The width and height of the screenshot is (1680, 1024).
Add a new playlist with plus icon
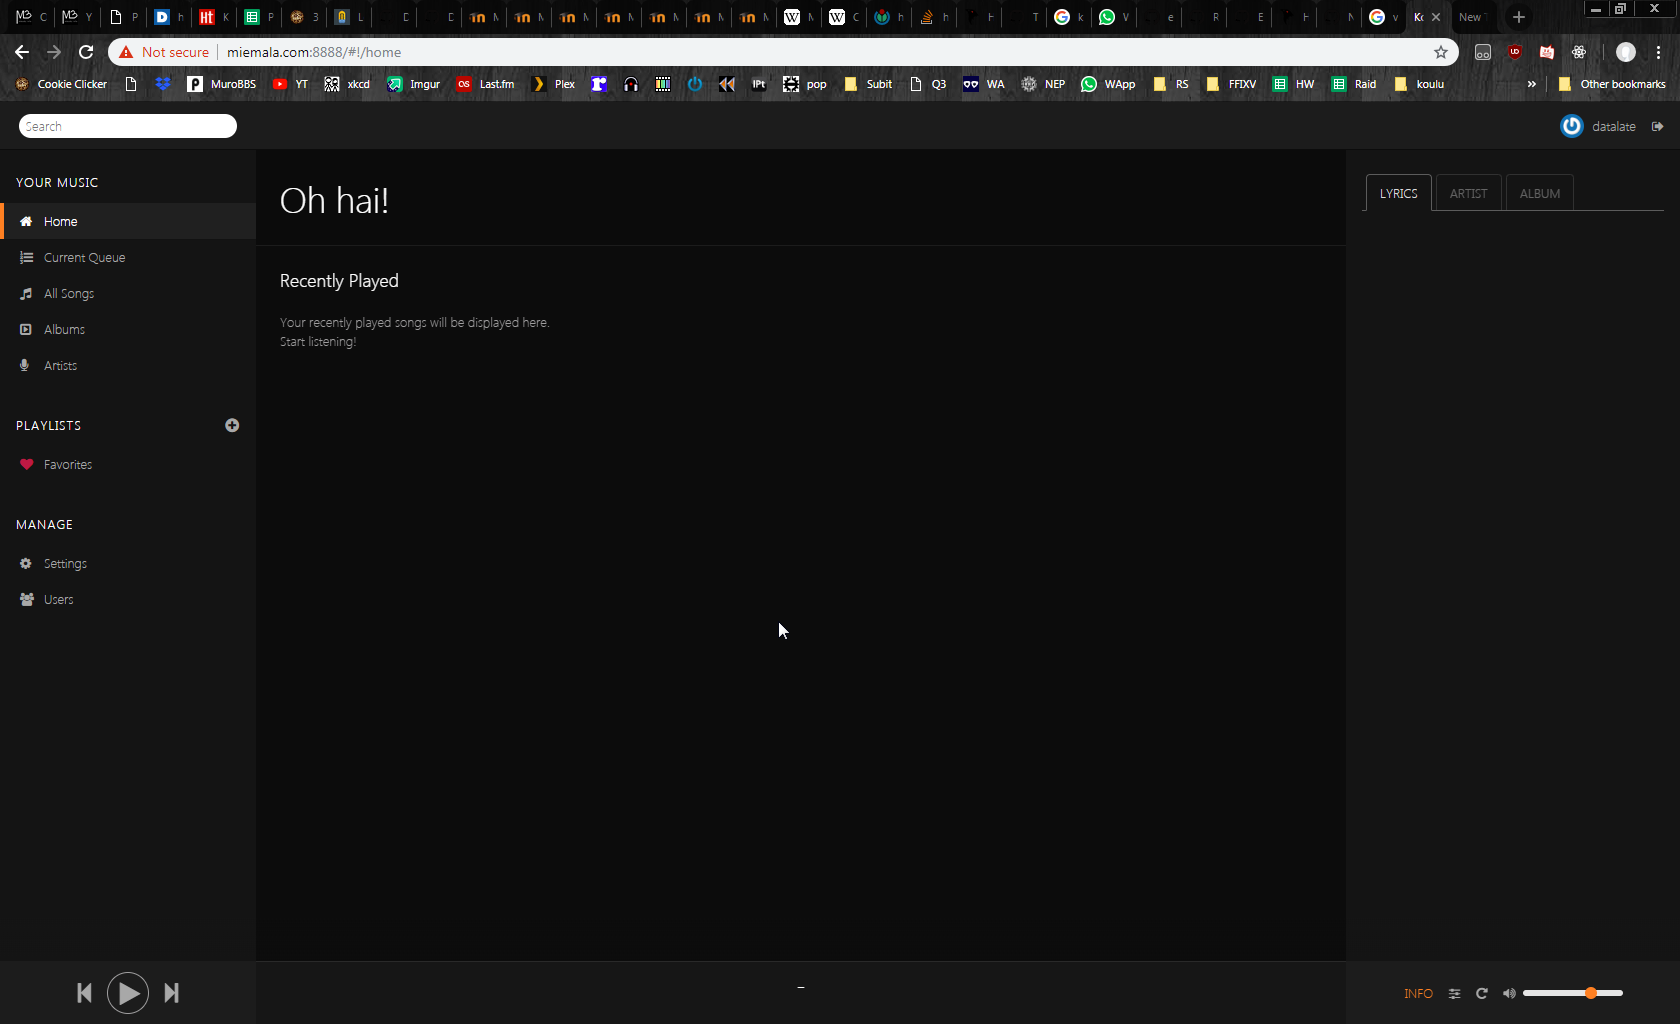coord(232,425)
